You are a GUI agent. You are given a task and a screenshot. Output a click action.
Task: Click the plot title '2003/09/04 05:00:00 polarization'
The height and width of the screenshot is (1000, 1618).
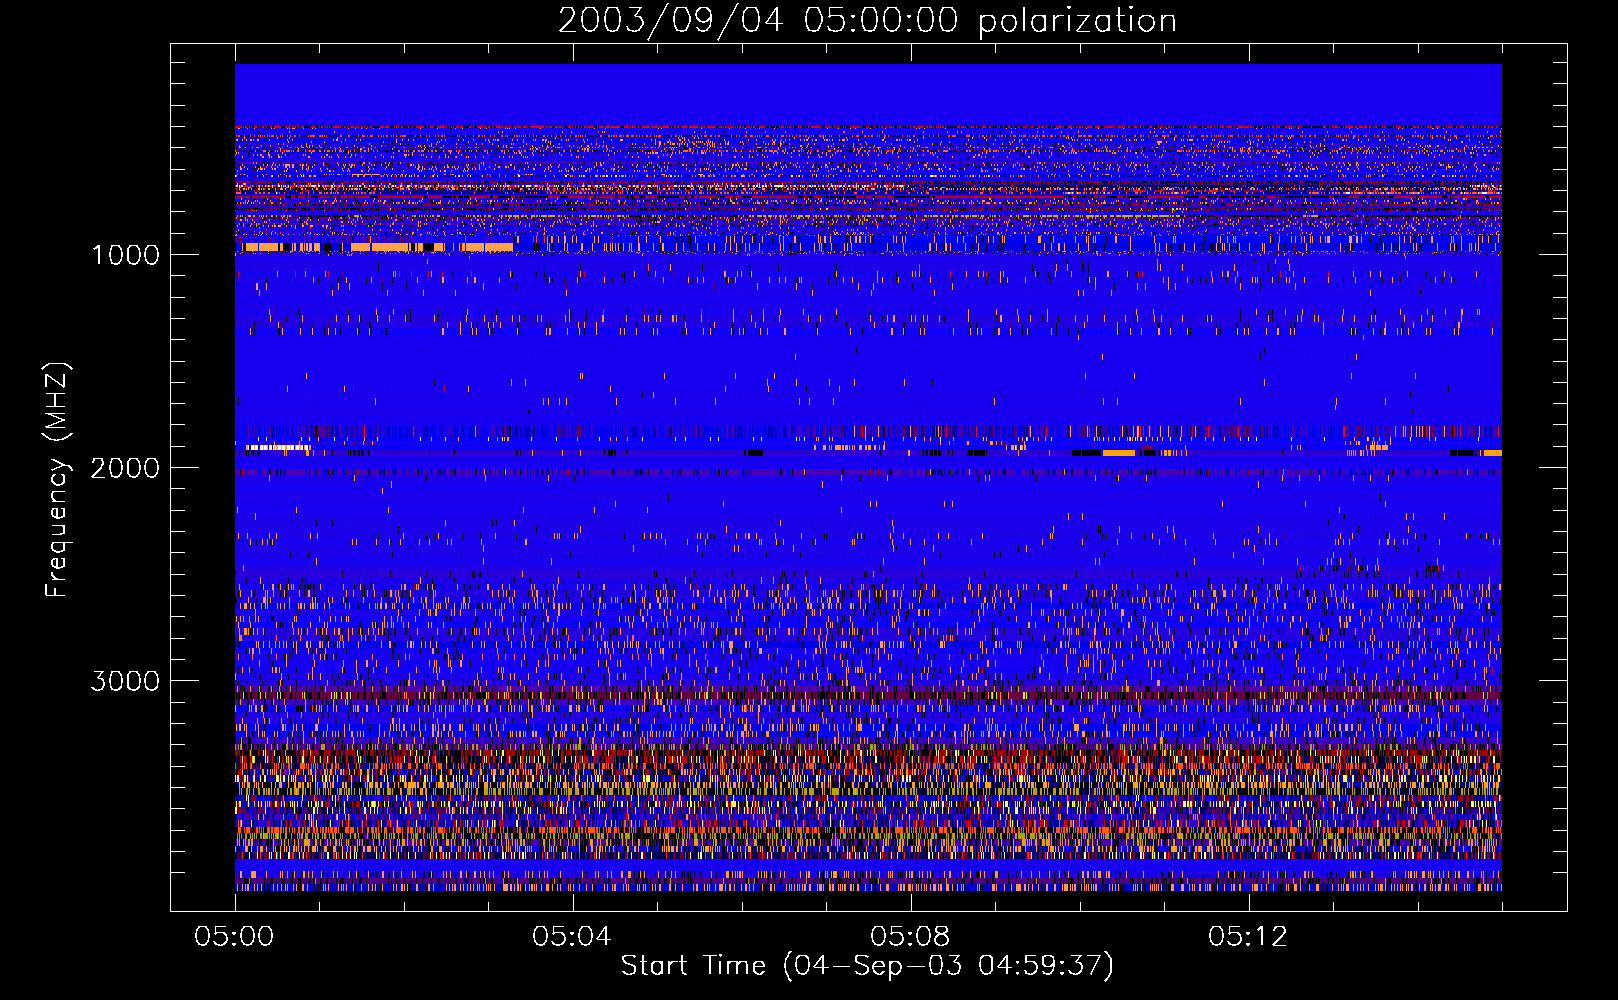867,20
